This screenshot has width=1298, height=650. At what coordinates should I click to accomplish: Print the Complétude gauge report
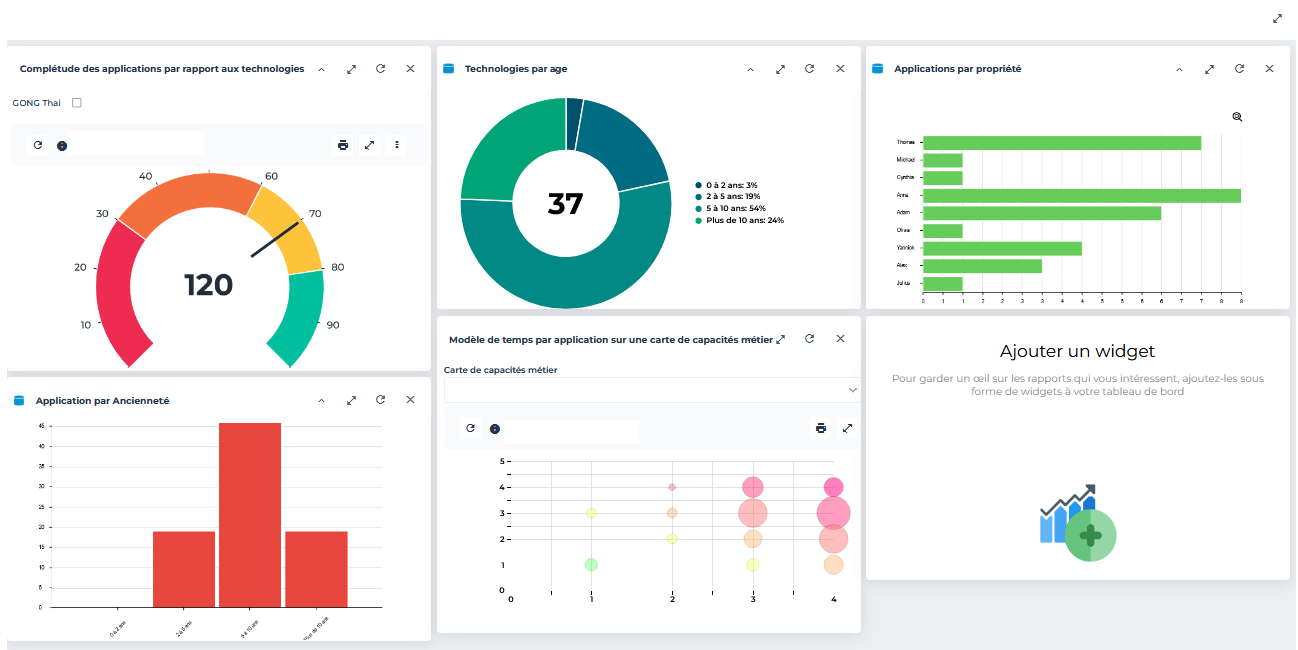click(343, 145)
